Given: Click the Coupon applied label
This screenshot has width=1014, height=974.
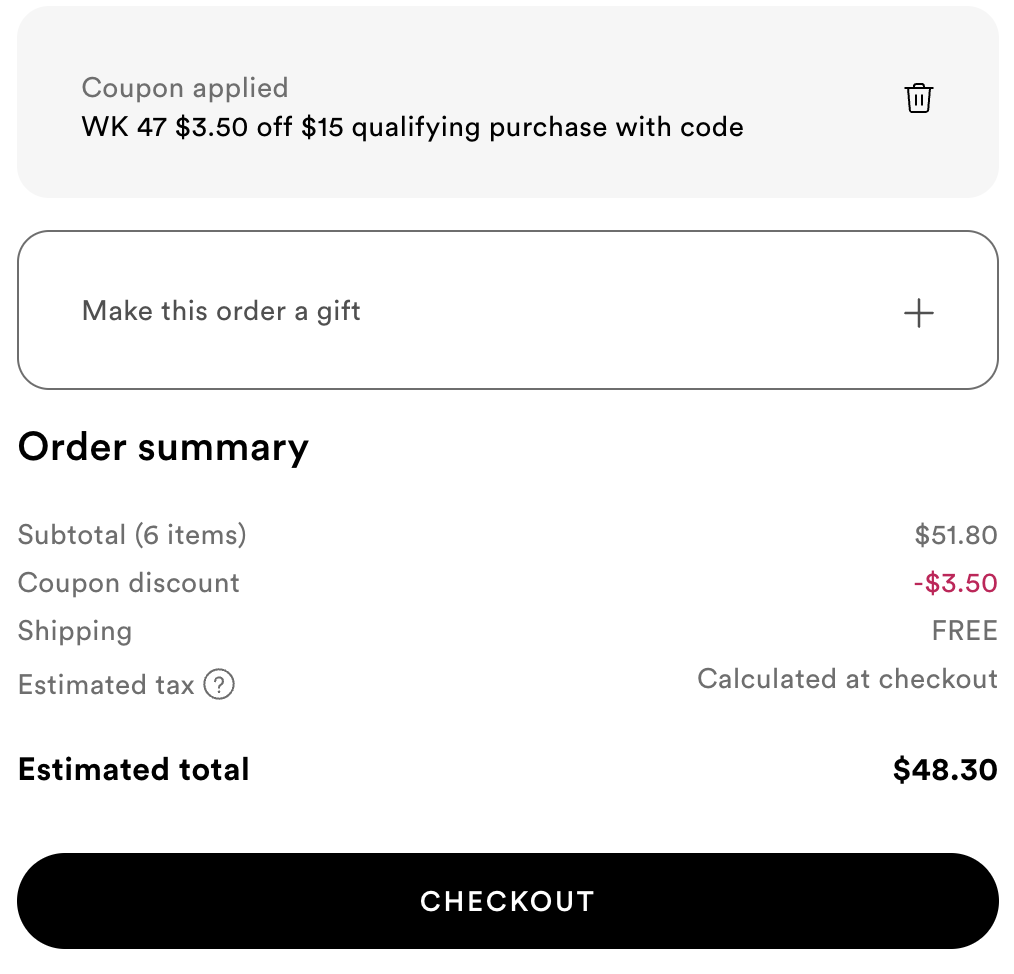Looking at the screenshot, I should [185, 88].
